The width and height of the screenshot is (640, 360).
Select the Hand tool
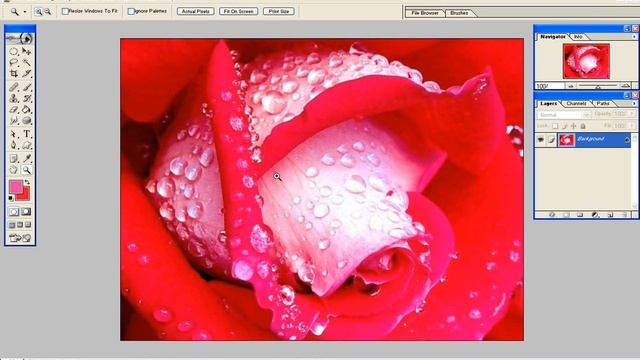14,170
